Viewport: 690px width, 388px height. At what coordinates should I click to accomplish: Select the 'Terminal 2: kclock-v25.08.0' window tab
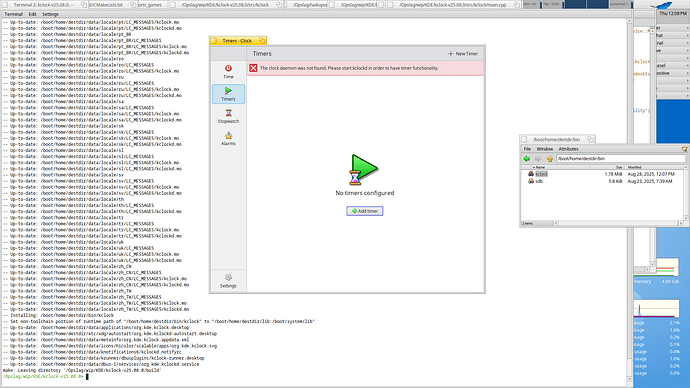tap(44, 5)
